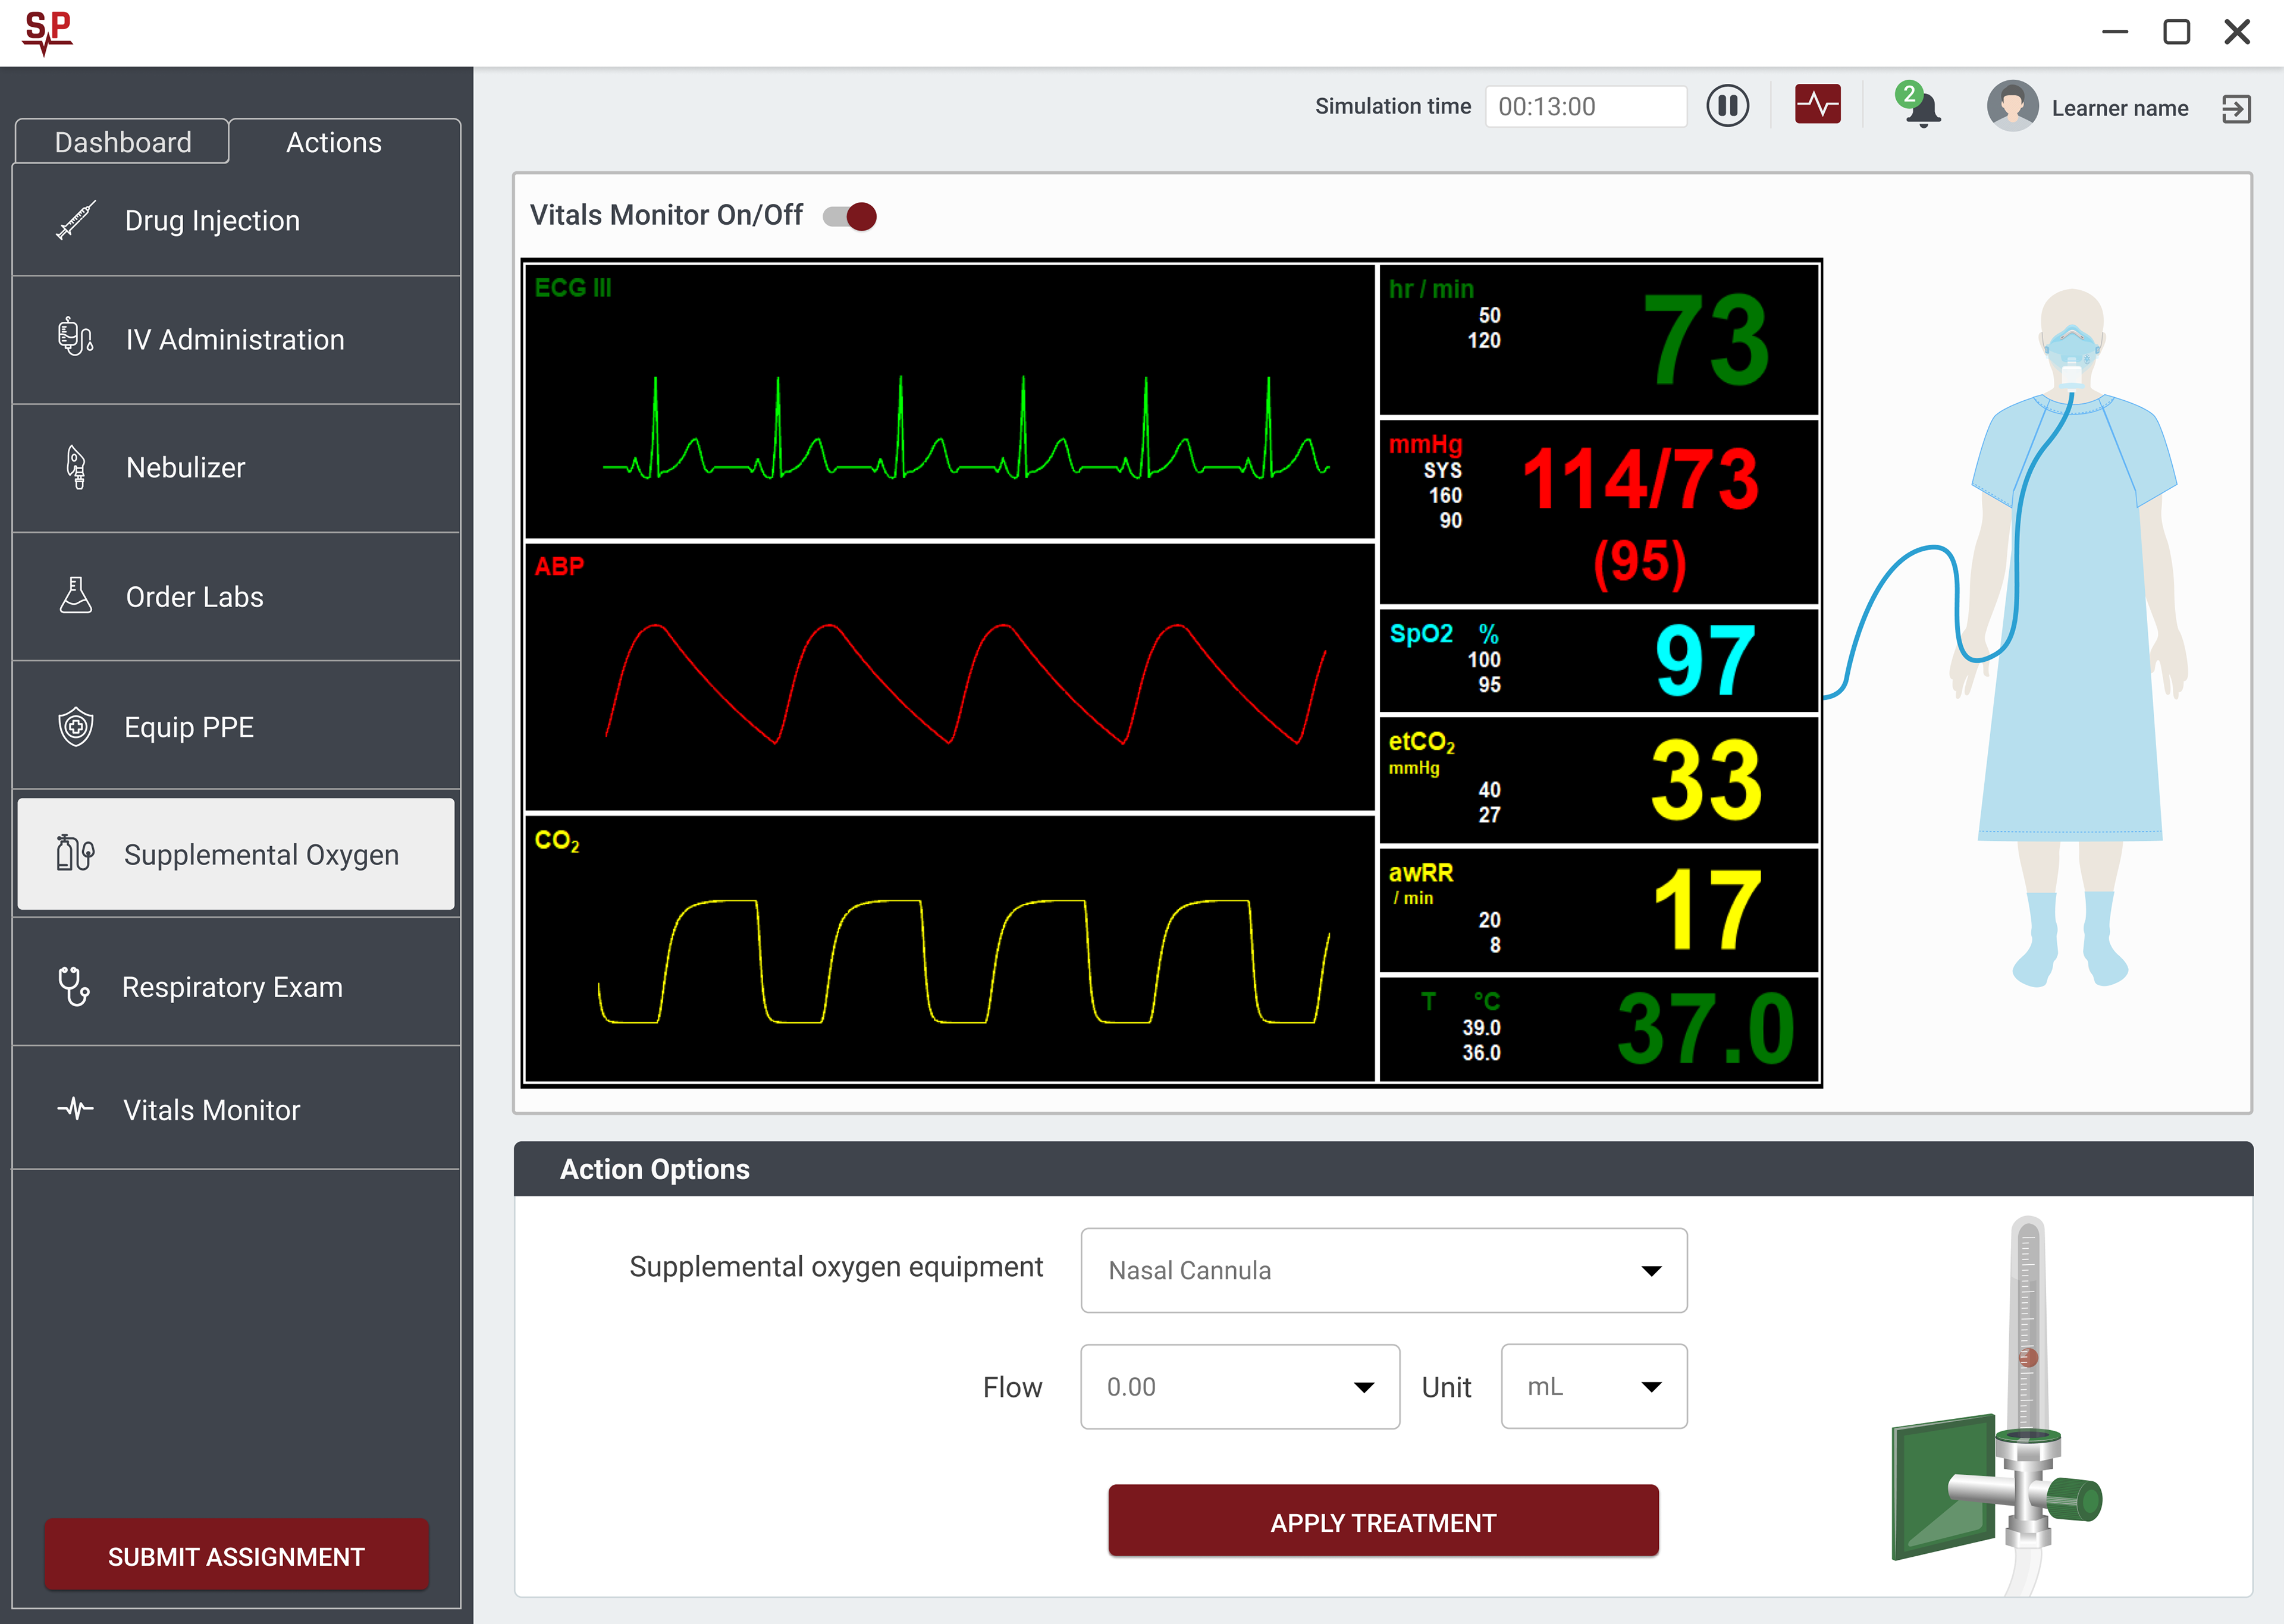This screenshot has height=1624, width=2284.
Task: Switch to the Actions tab
Action: (334, 142)
